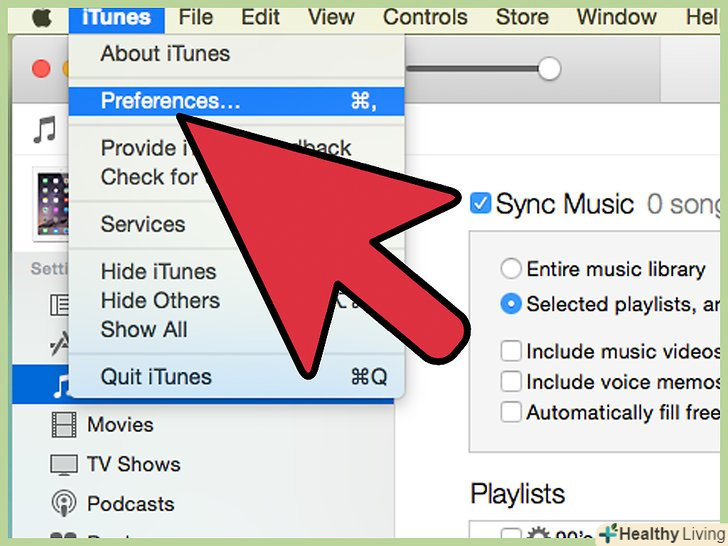Enable Automatically fill free space checkbox
Image resolution: width=728 pixels, height=546 pixels.
coord(511,412)
